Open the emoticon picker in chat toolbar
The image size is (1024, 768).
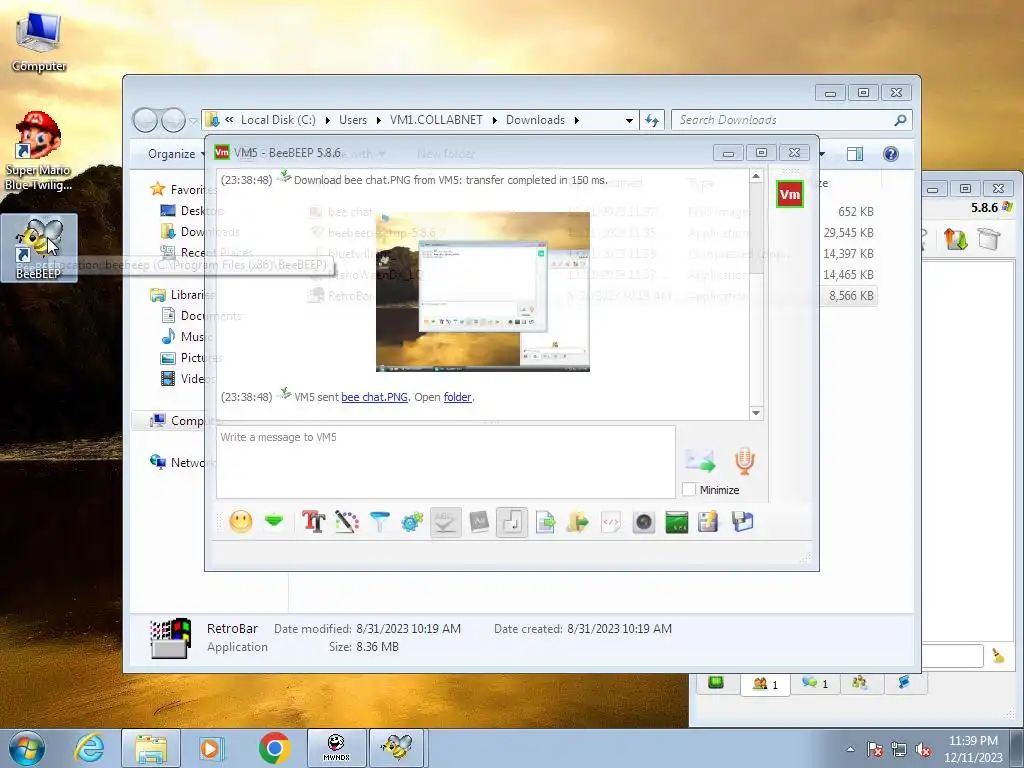(x=241, y=522)
